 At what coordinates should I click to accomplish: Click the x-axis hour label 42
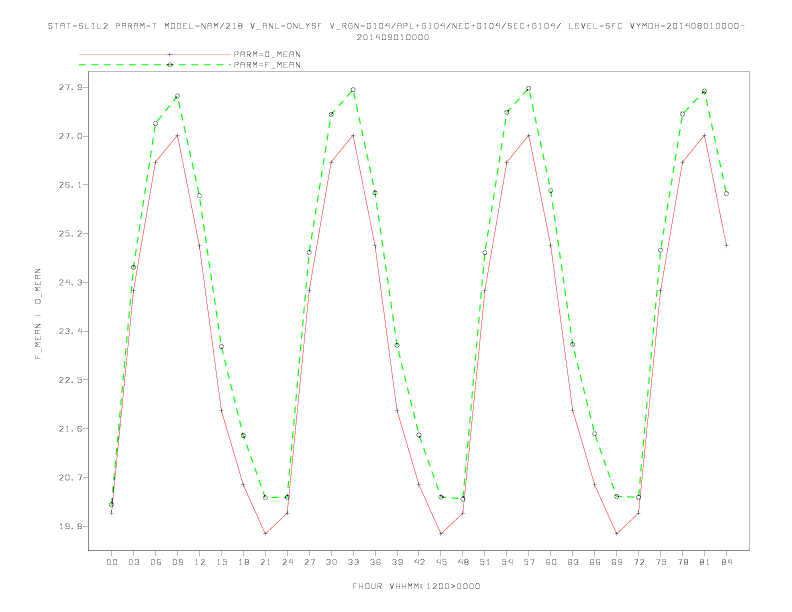coord(419,562)
